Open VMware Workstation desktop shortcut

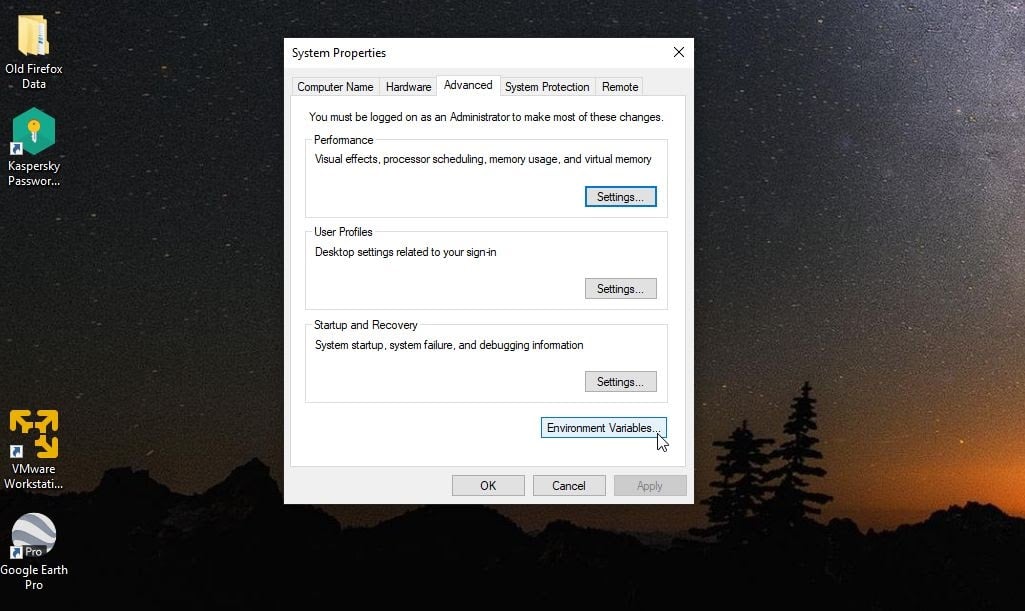coord(33,434)
